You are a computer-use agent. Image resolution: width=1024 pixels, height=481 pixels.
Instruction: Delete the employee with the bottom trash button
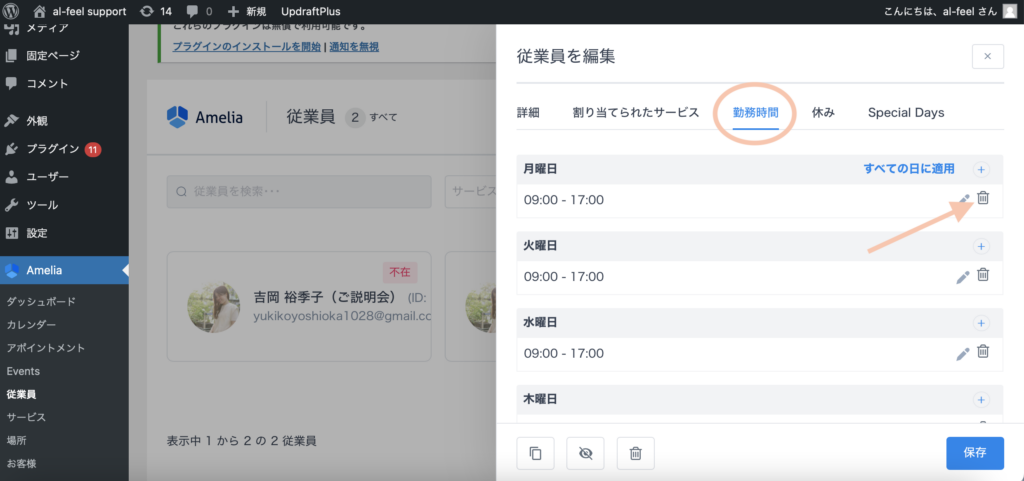(x=635, y=453)
